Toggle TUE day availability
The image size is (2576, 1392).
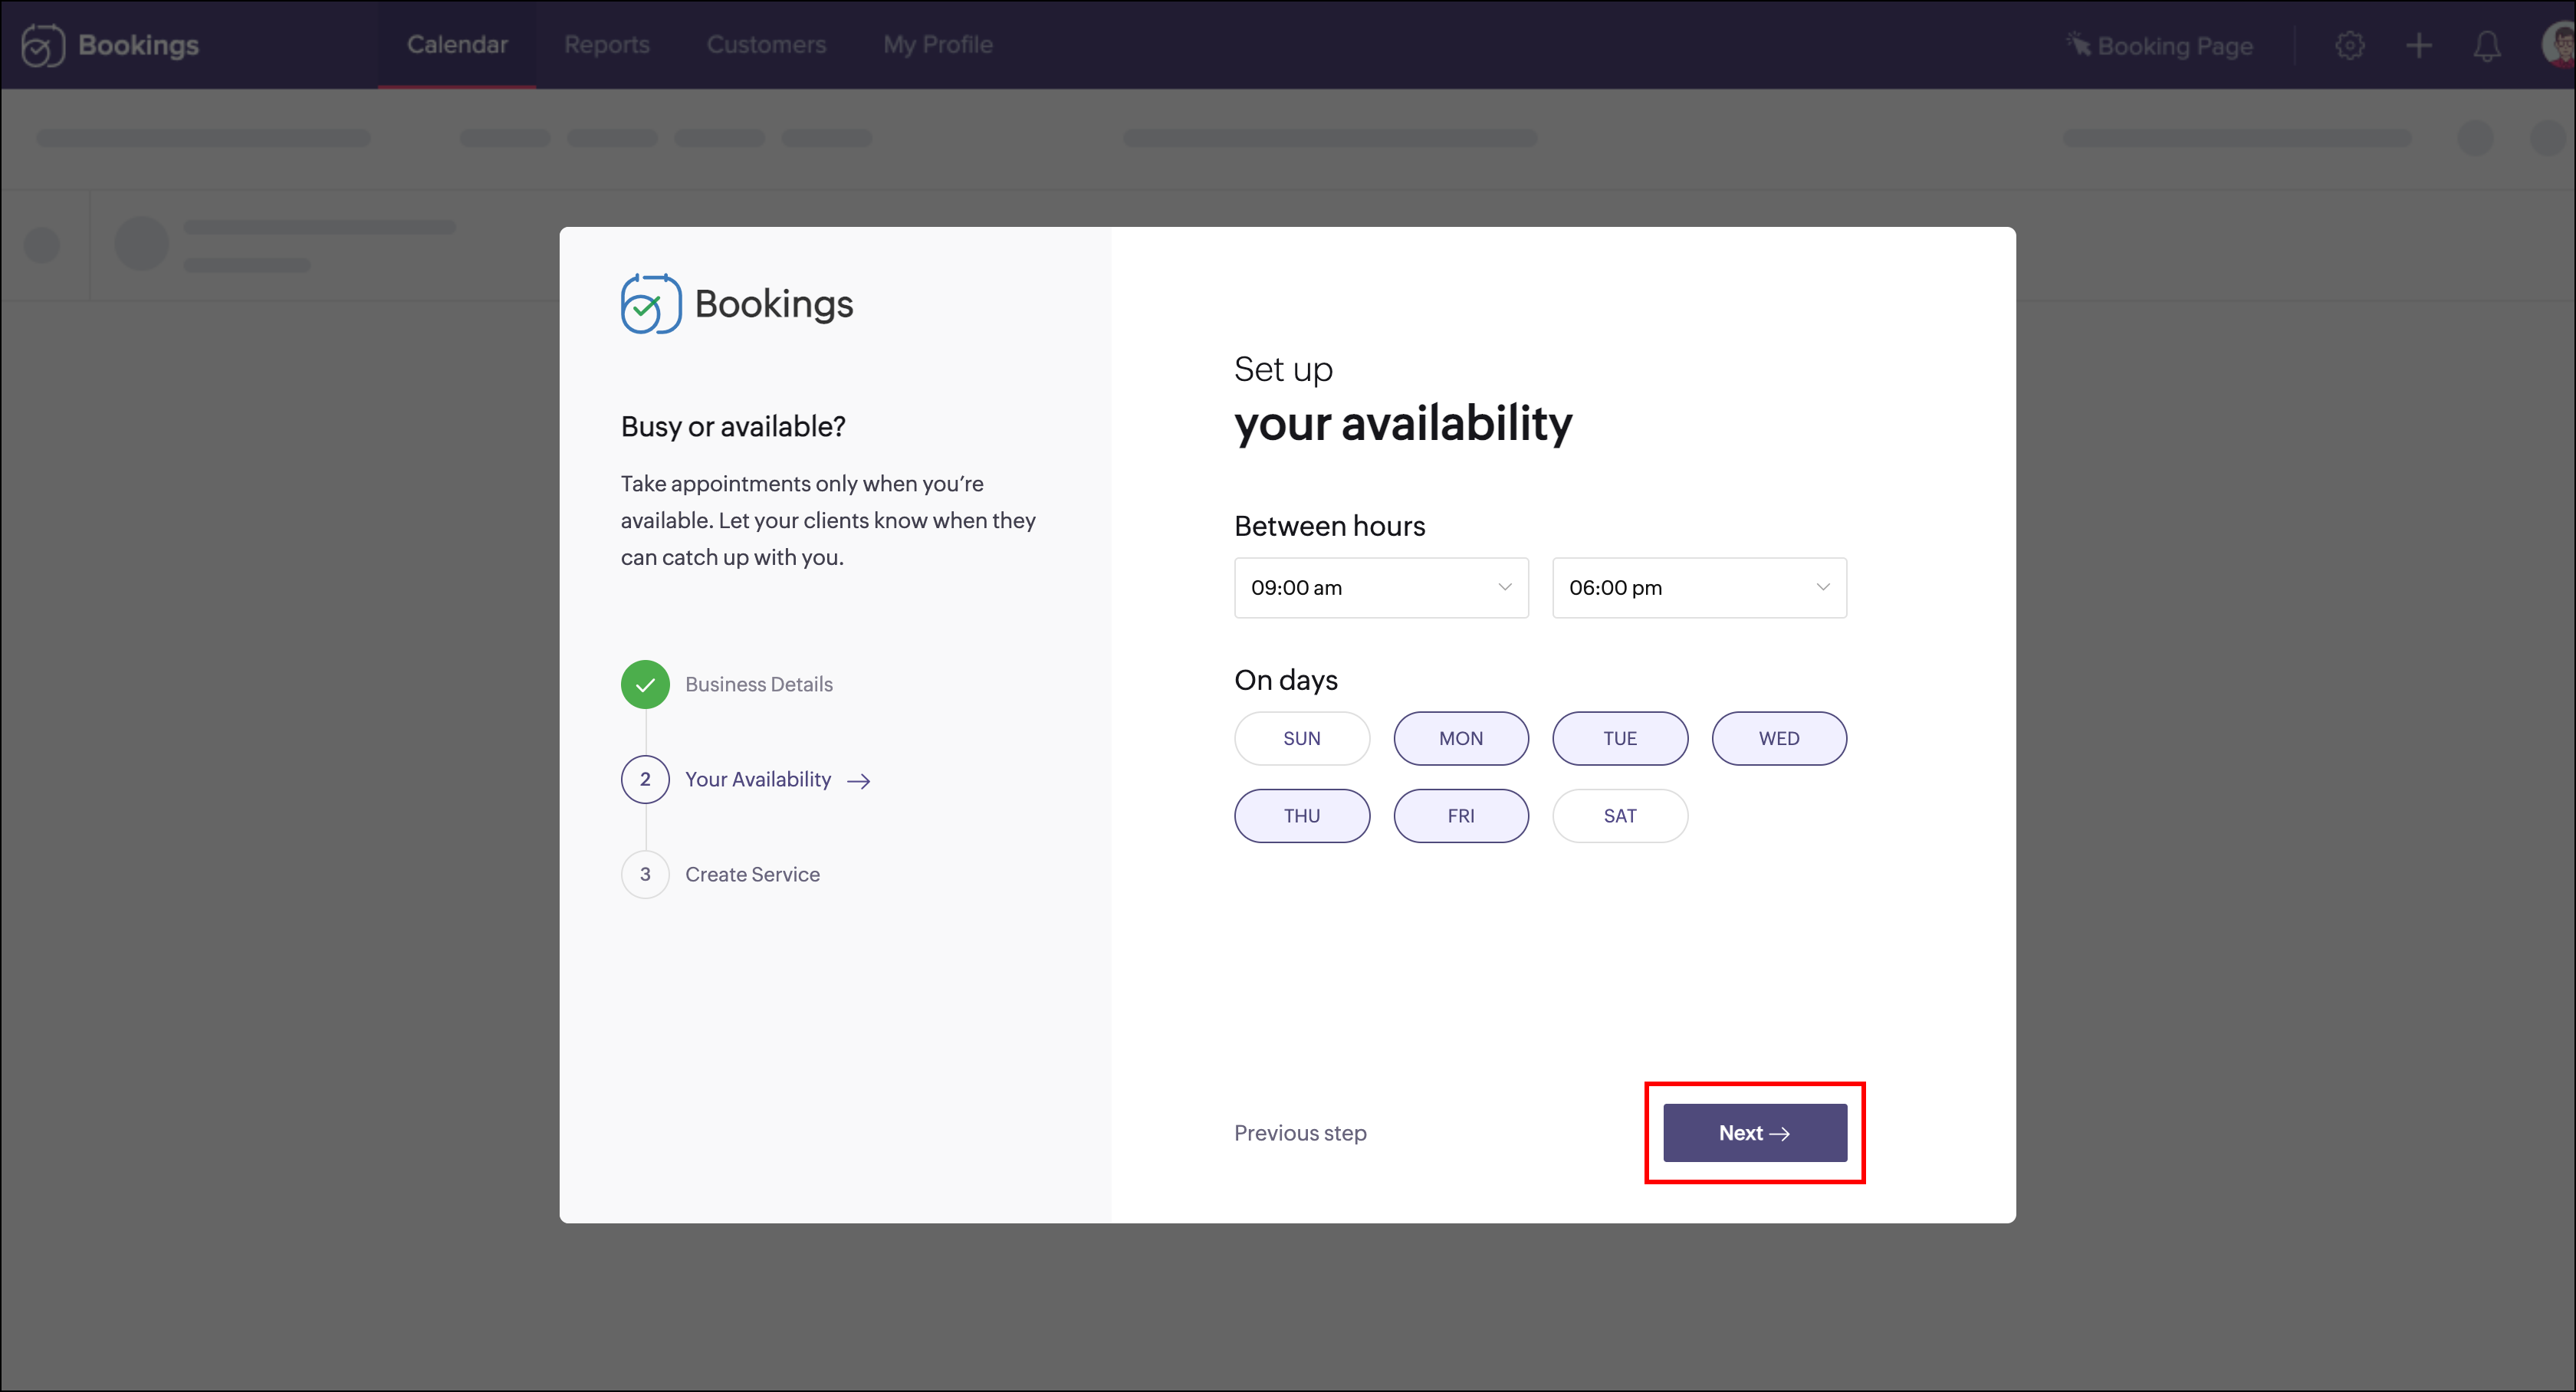click(1620, 738)
